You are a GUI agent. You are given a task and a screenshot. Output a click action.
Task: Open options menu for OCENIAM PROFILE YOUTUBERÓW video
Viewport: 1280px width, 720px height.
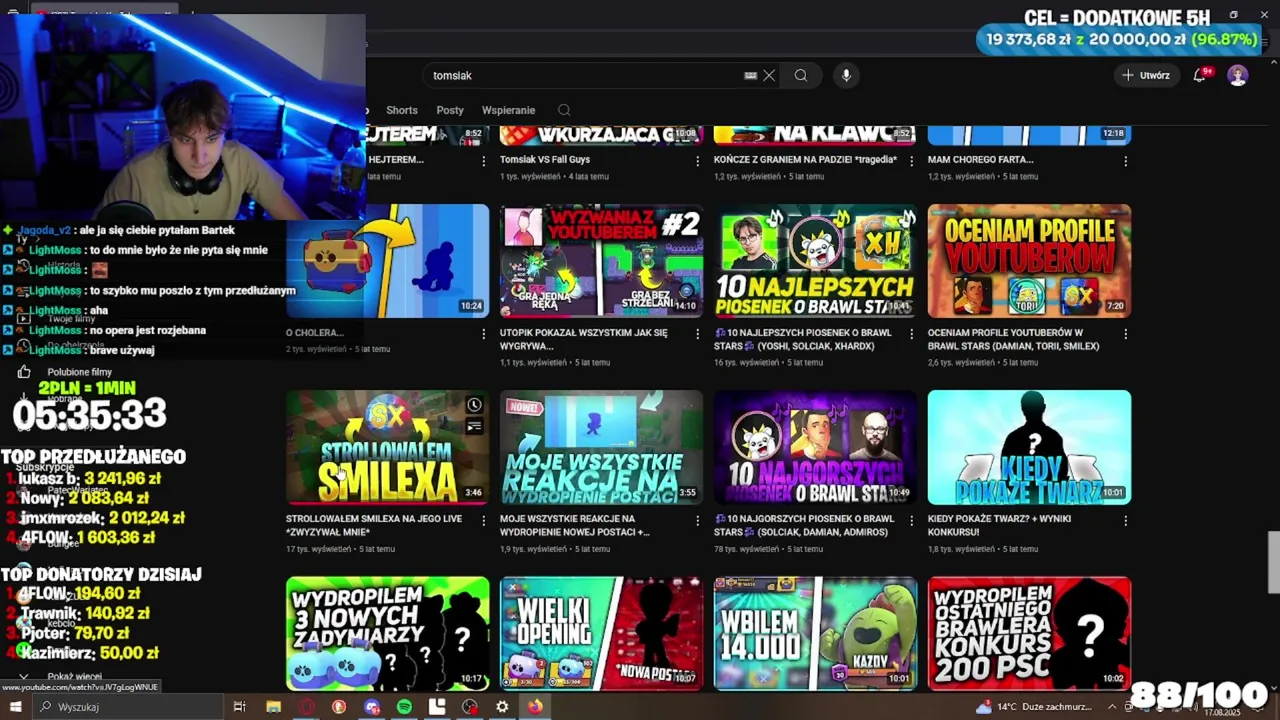1126,334
